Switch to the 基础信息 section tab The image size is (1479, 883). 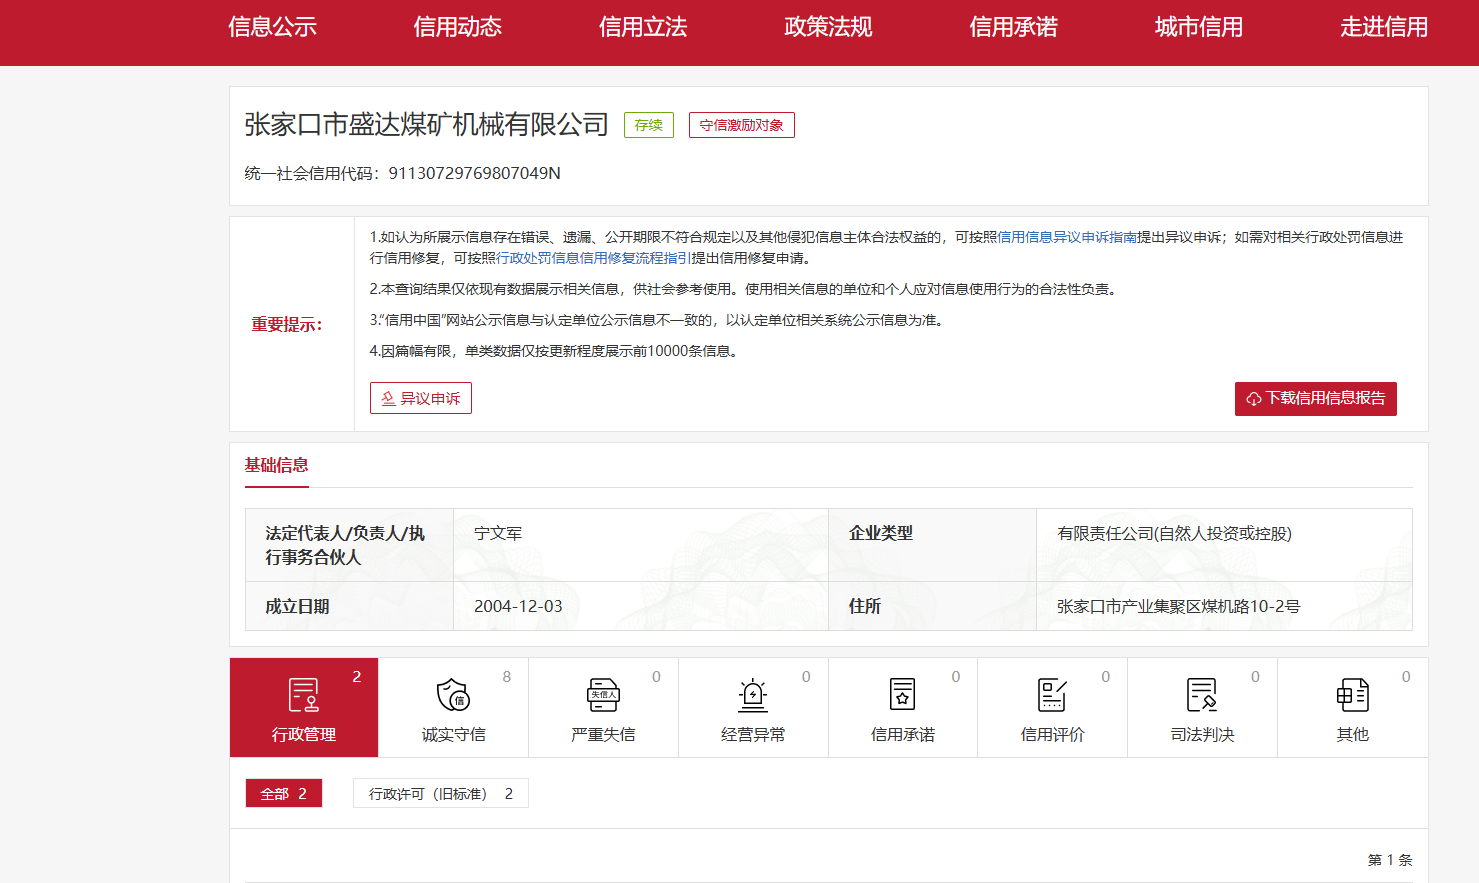coord(277,465)
